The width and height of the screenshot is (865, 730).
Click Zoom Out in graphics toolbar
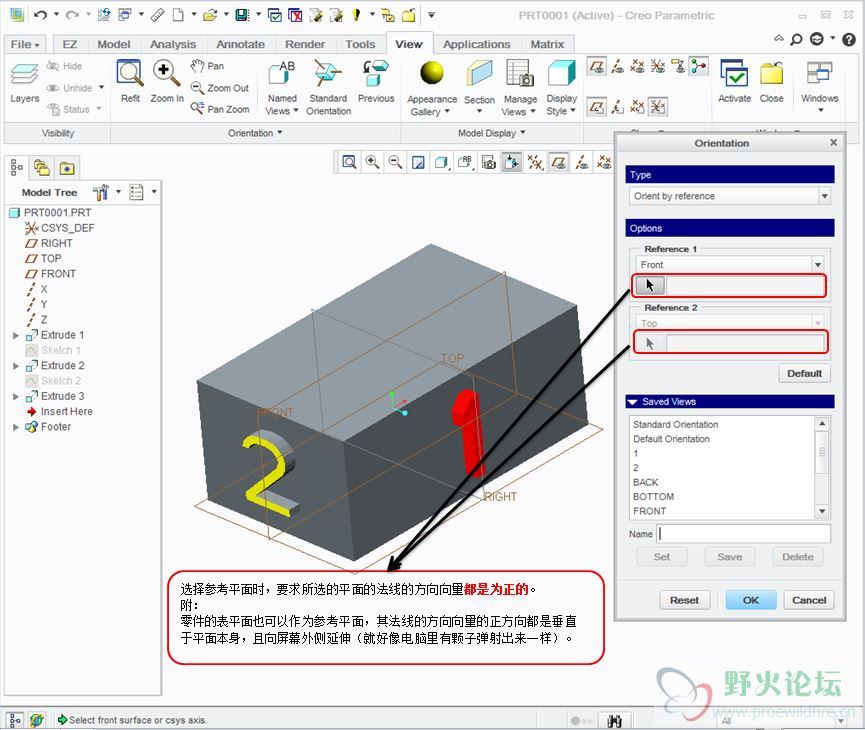pyautogui.click(x=396, y=162)
